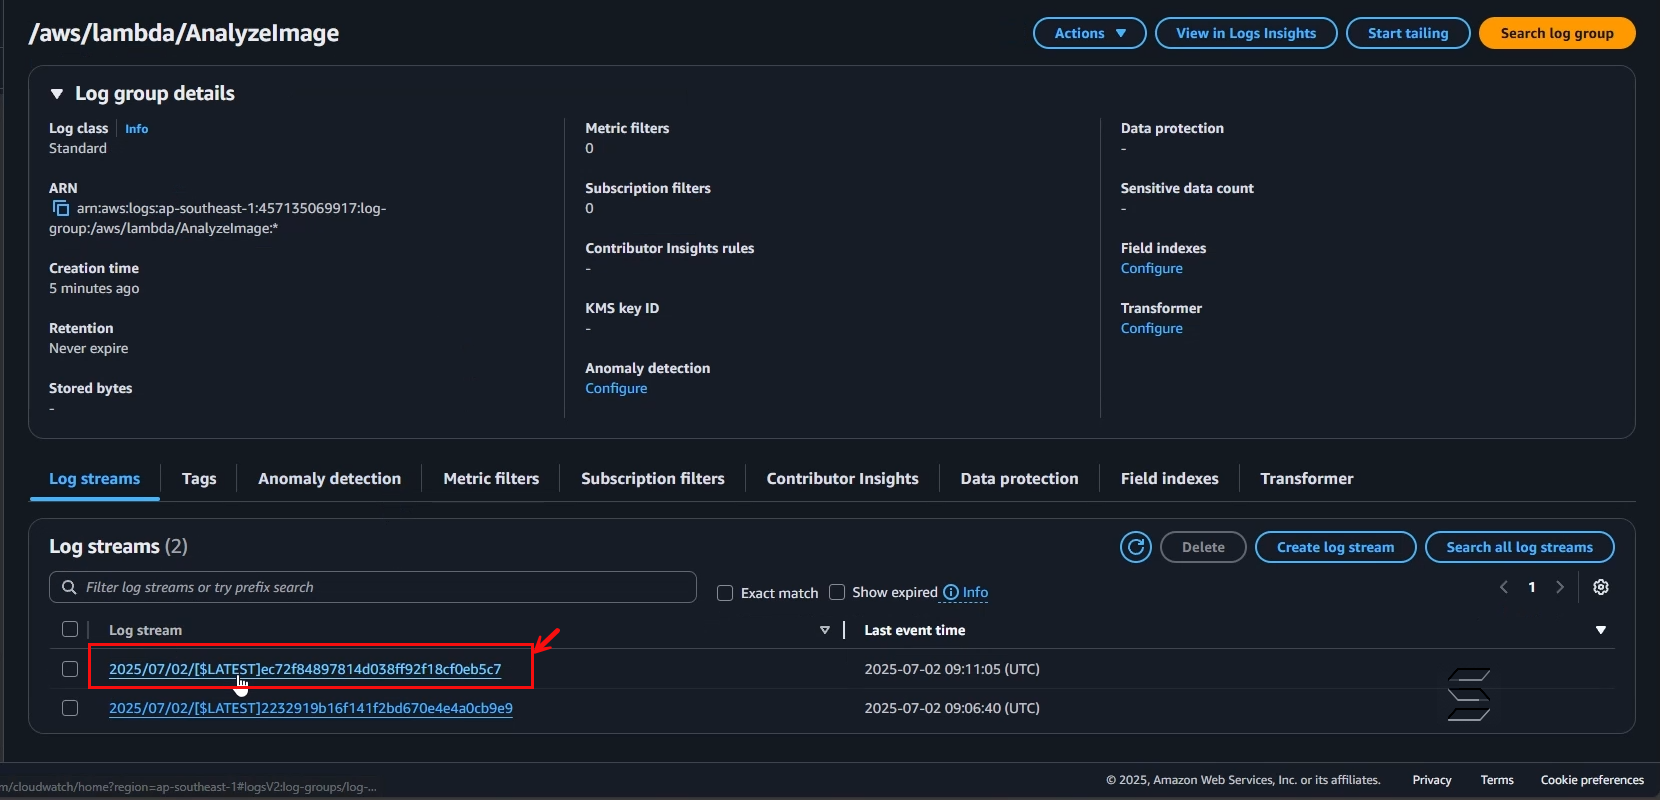Toggle the select-all log streams checkbox
Screen dimensions: 1660x800
pyautogui.click(x=70, y=629)
